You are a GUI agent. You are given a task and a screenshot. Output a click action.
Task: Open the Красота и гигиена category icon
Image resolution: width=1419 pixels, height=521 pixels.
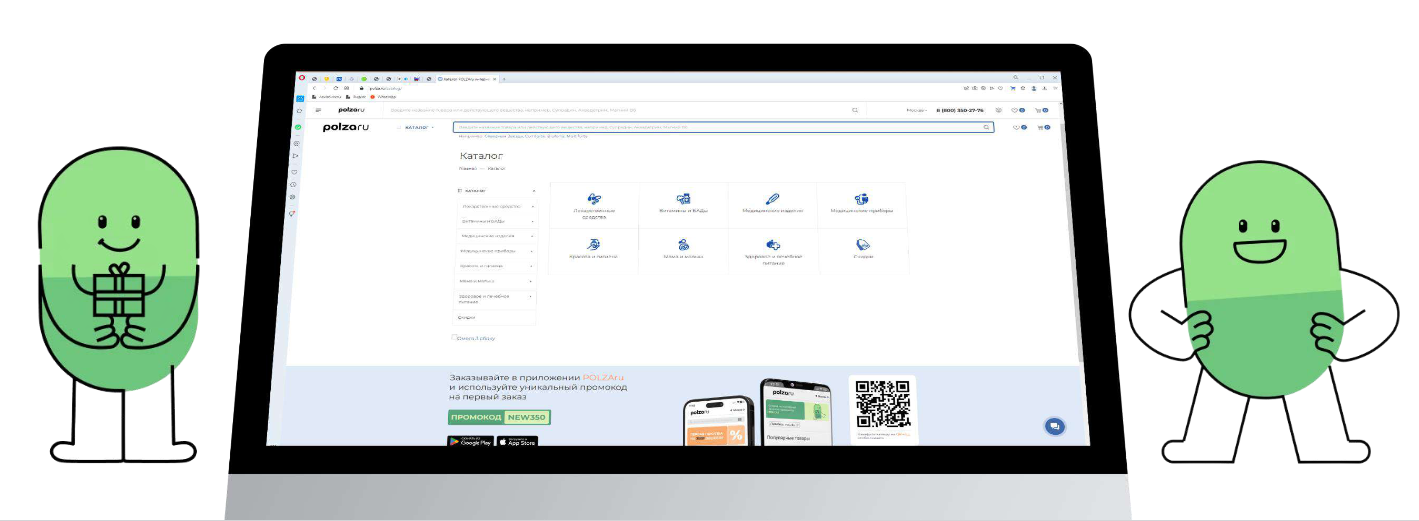point(594,244)
